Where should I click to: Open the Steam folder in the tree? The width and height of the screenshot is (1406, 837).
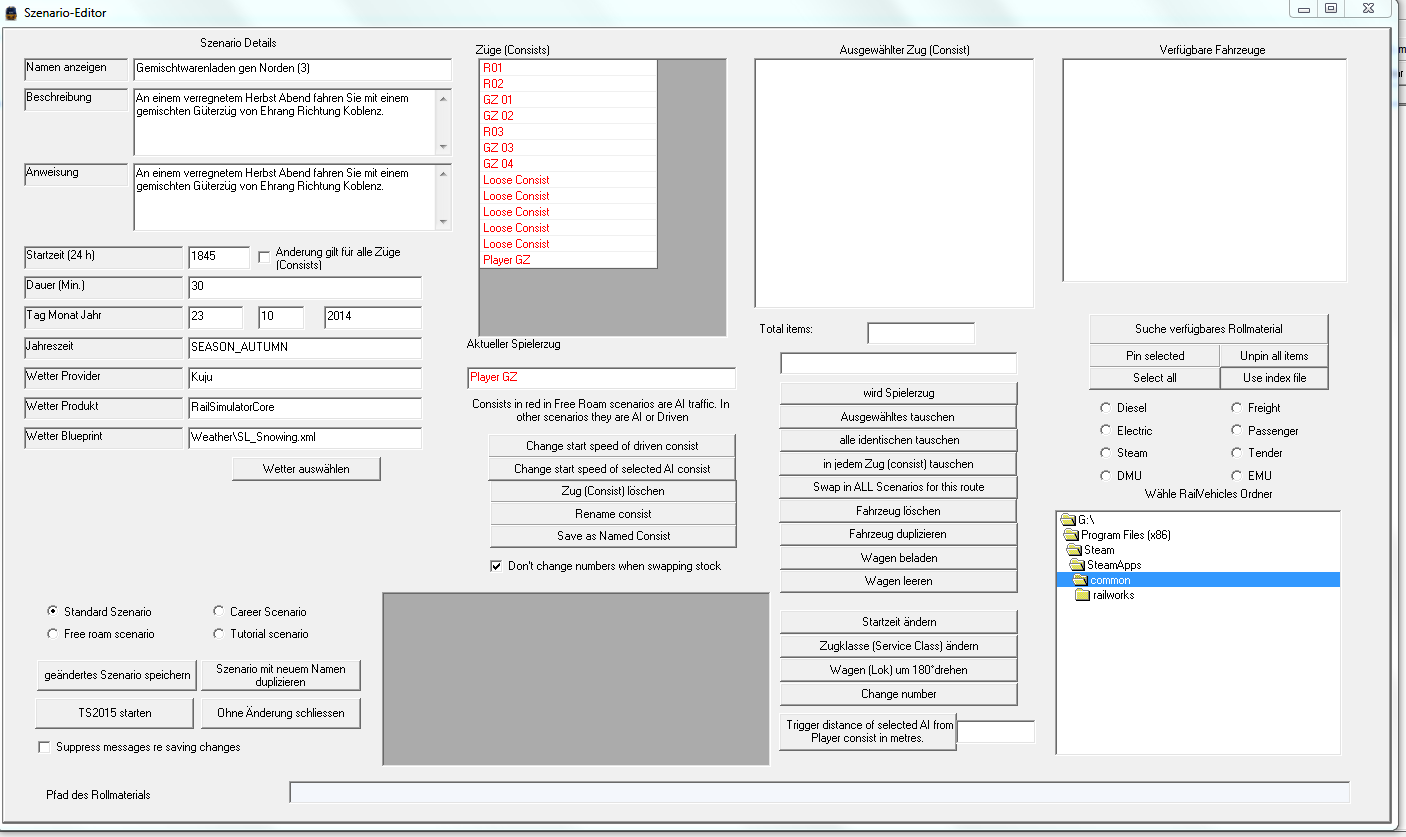click(1091, 550)
